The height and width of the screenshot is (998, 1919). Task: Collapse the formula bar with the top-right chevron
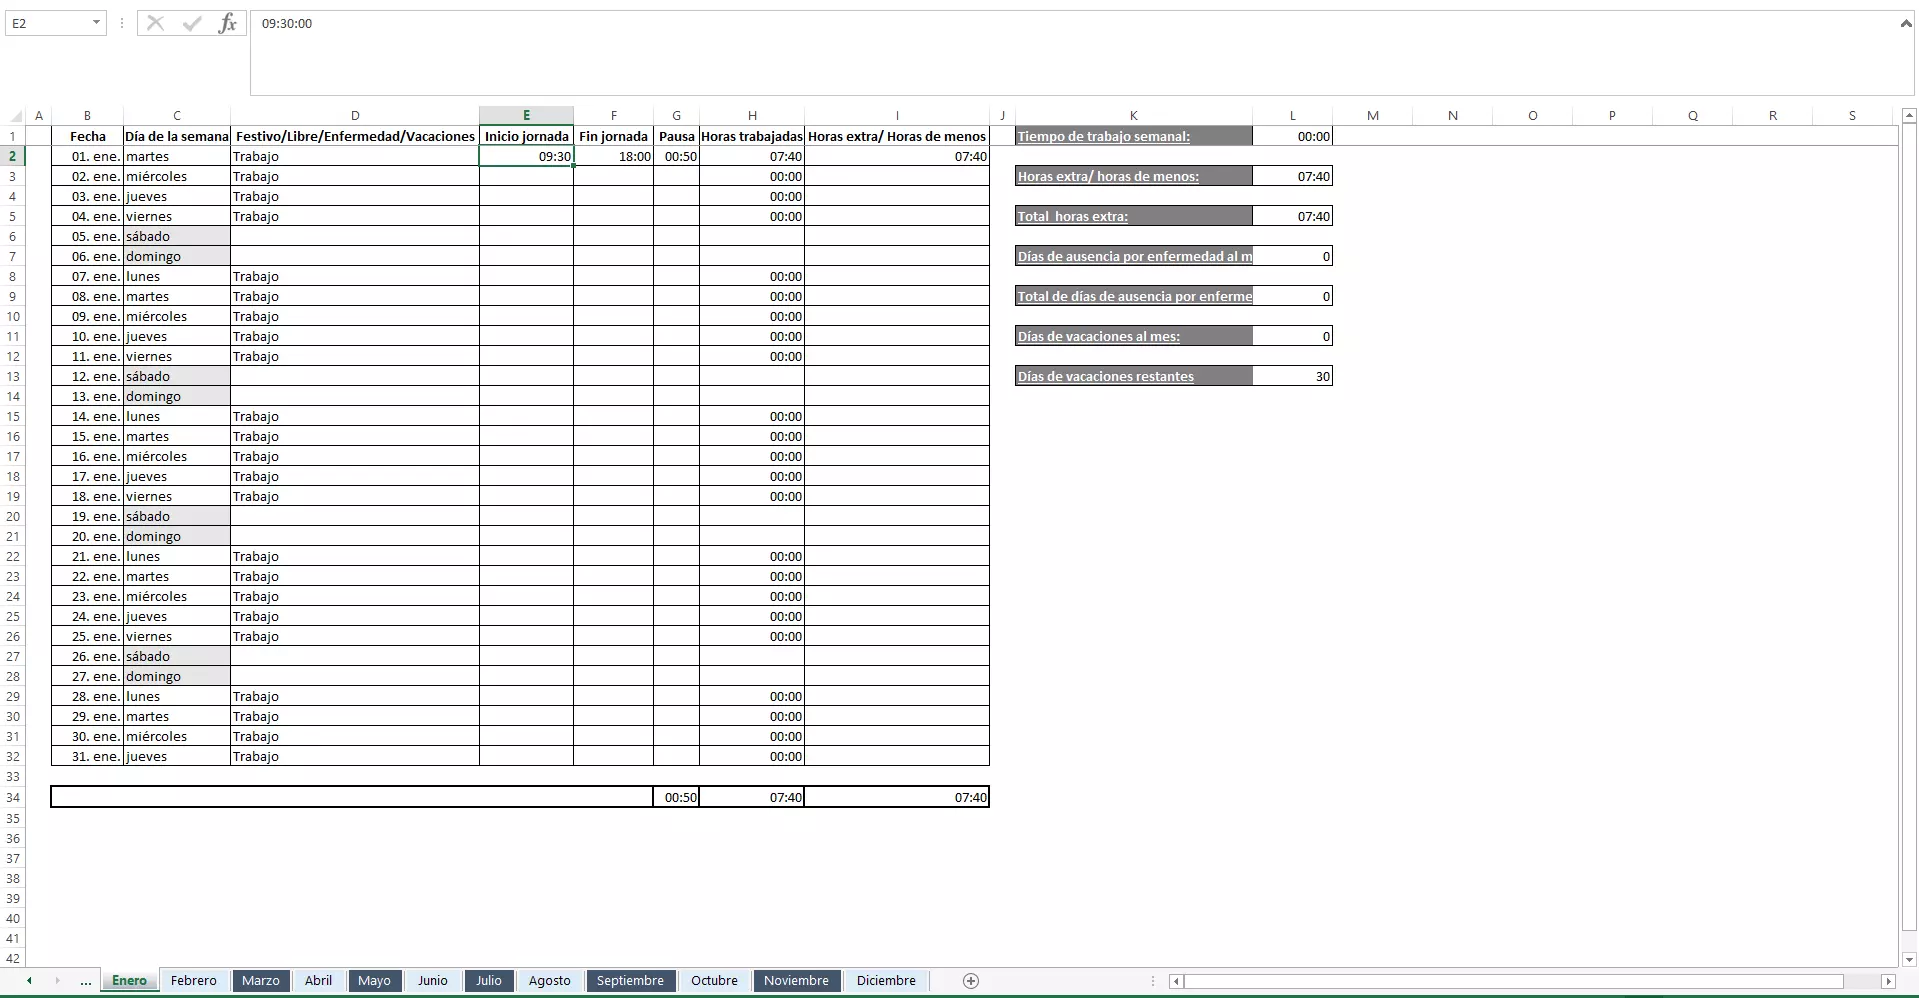click(1908, 22)
